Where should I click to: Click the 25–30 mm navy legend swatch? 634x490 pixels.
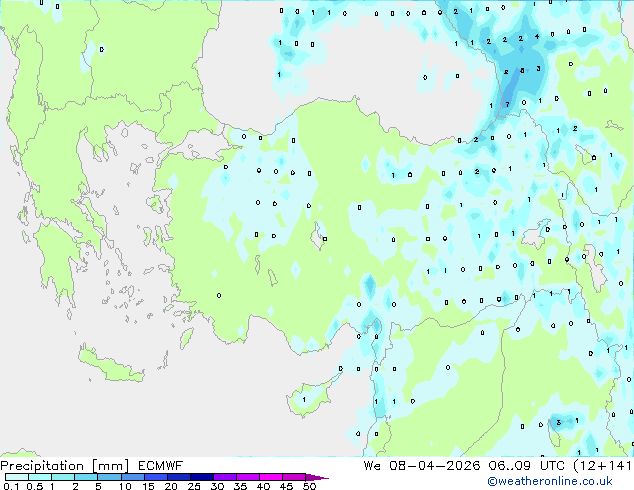click(x=201, y=477)
